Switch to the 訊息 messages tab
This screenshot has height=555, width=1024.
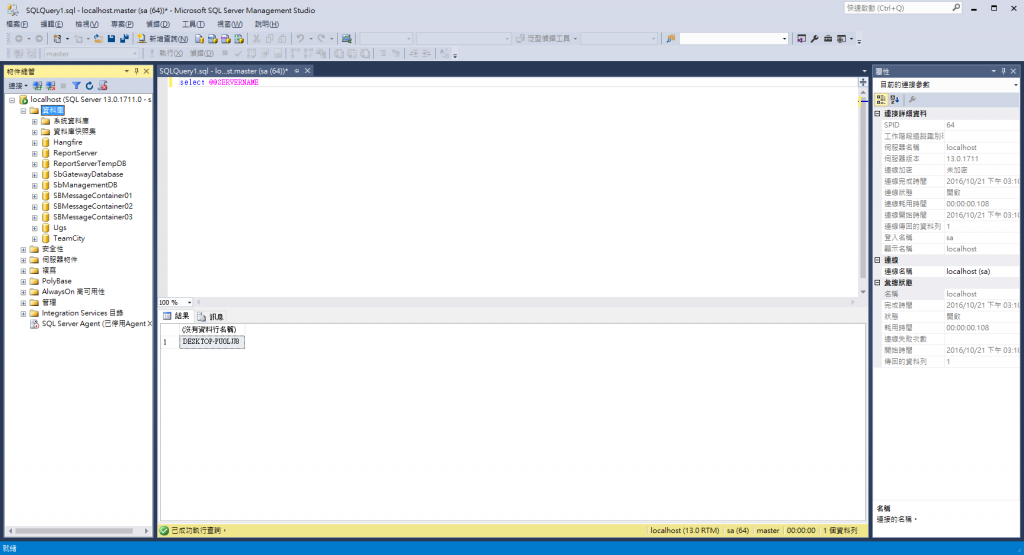pos(210,316)
